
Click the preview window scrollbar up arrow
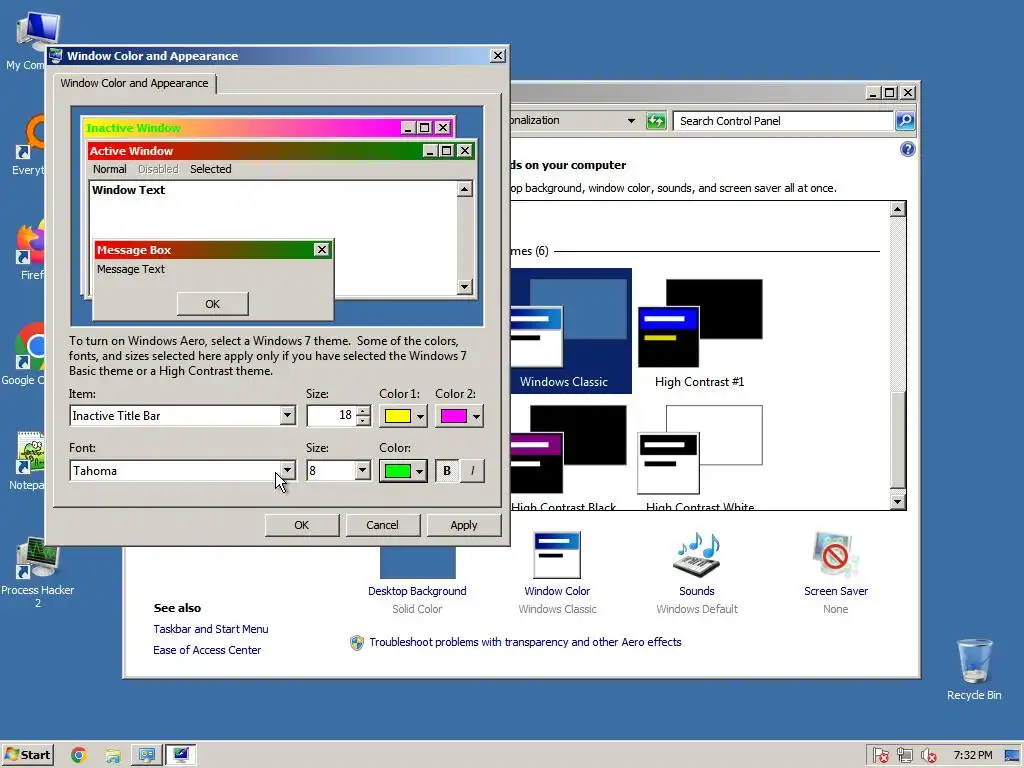pos(464,189)
